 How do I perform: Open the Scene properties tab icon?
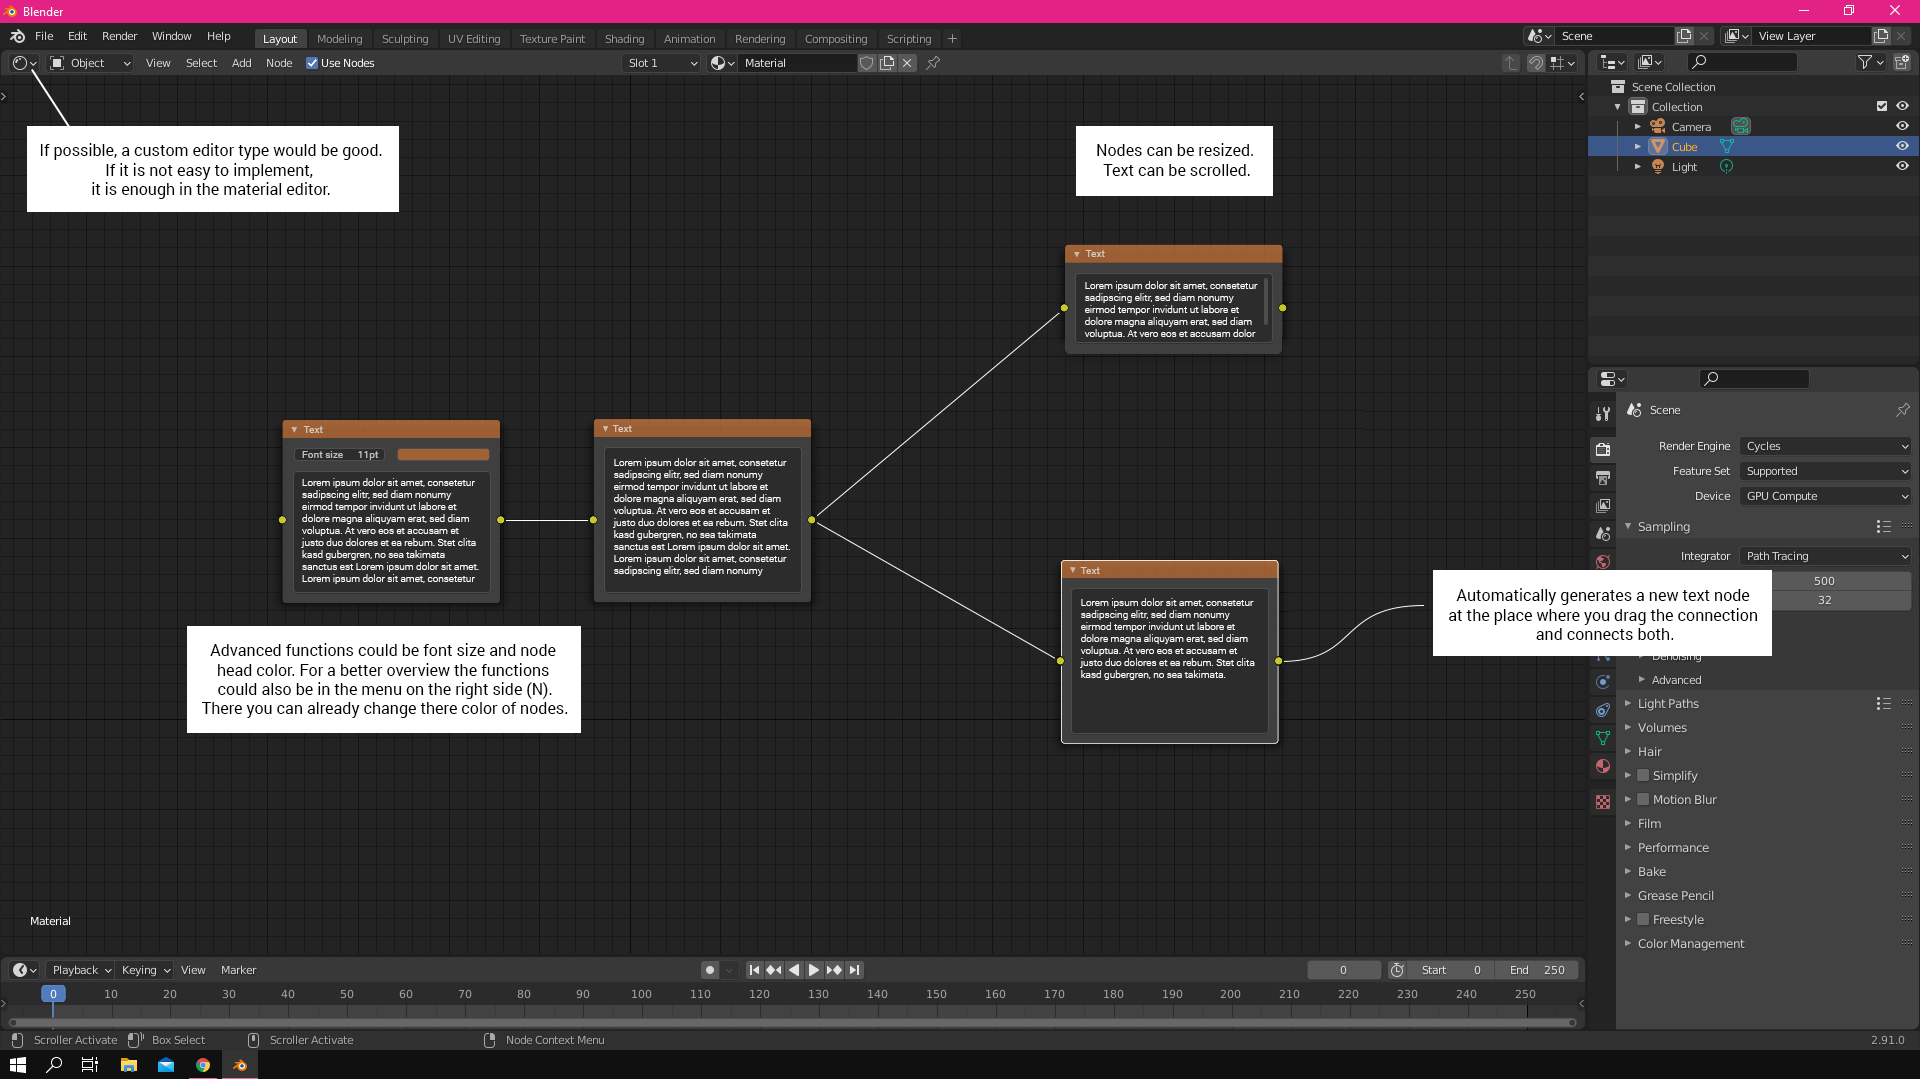[x=1603, y=534]
